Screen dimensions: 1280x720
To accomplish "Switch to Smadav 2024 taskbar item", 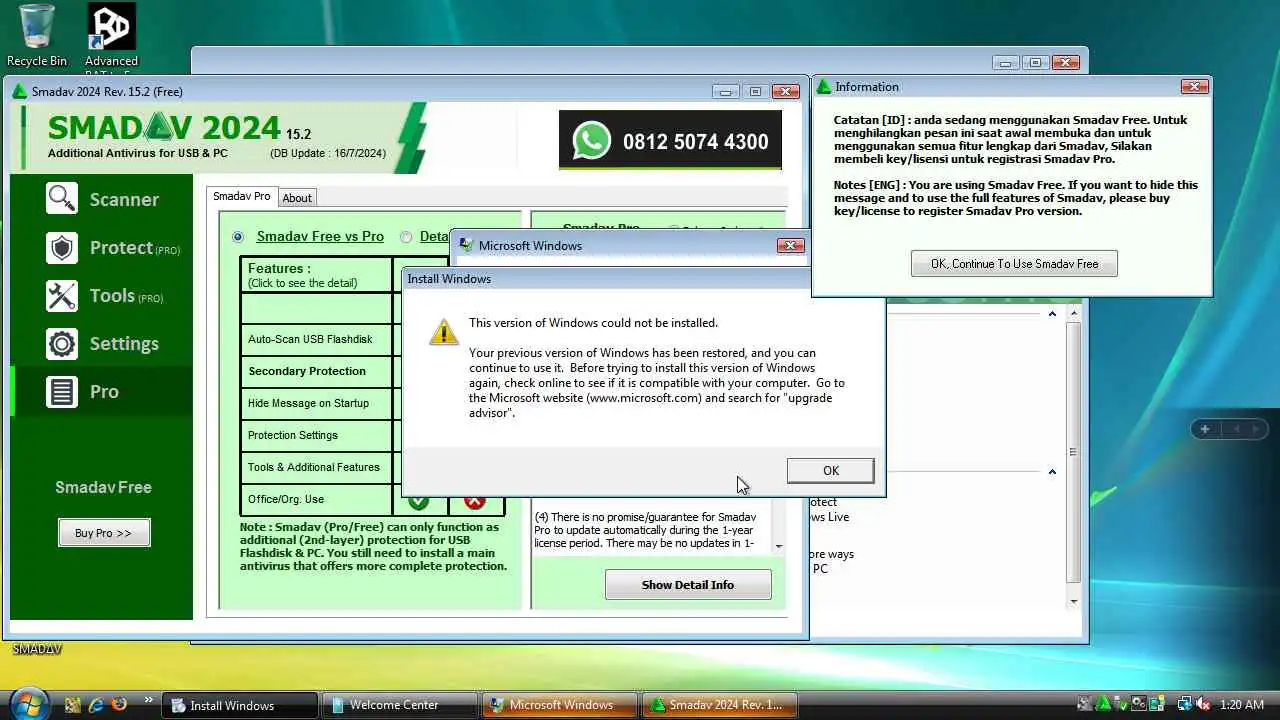I will point(720,705).
